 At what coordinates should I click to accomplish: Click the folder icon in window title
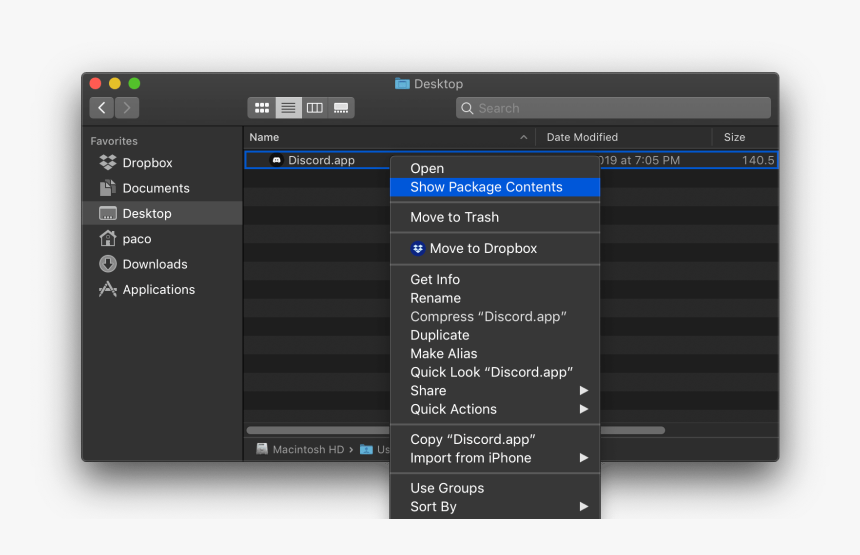[x=402, y=84]
